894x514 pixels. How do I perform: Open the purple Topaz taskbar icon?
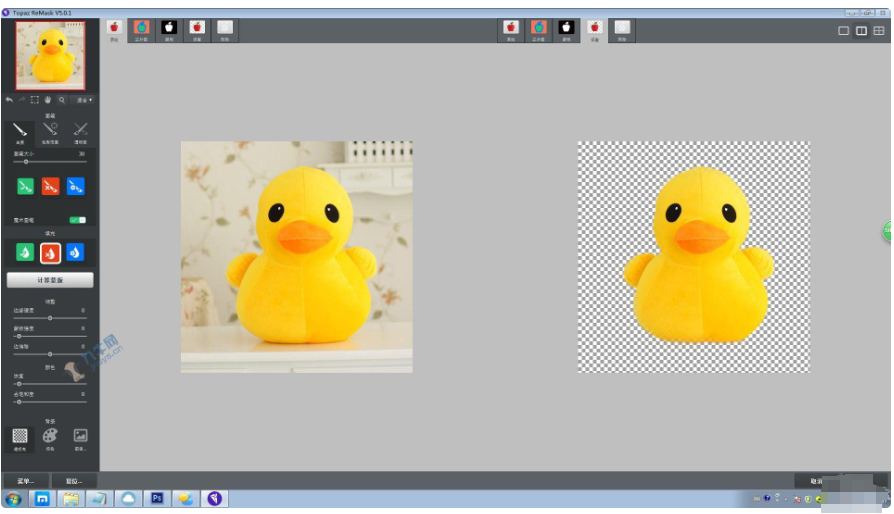tap(214, 499)
